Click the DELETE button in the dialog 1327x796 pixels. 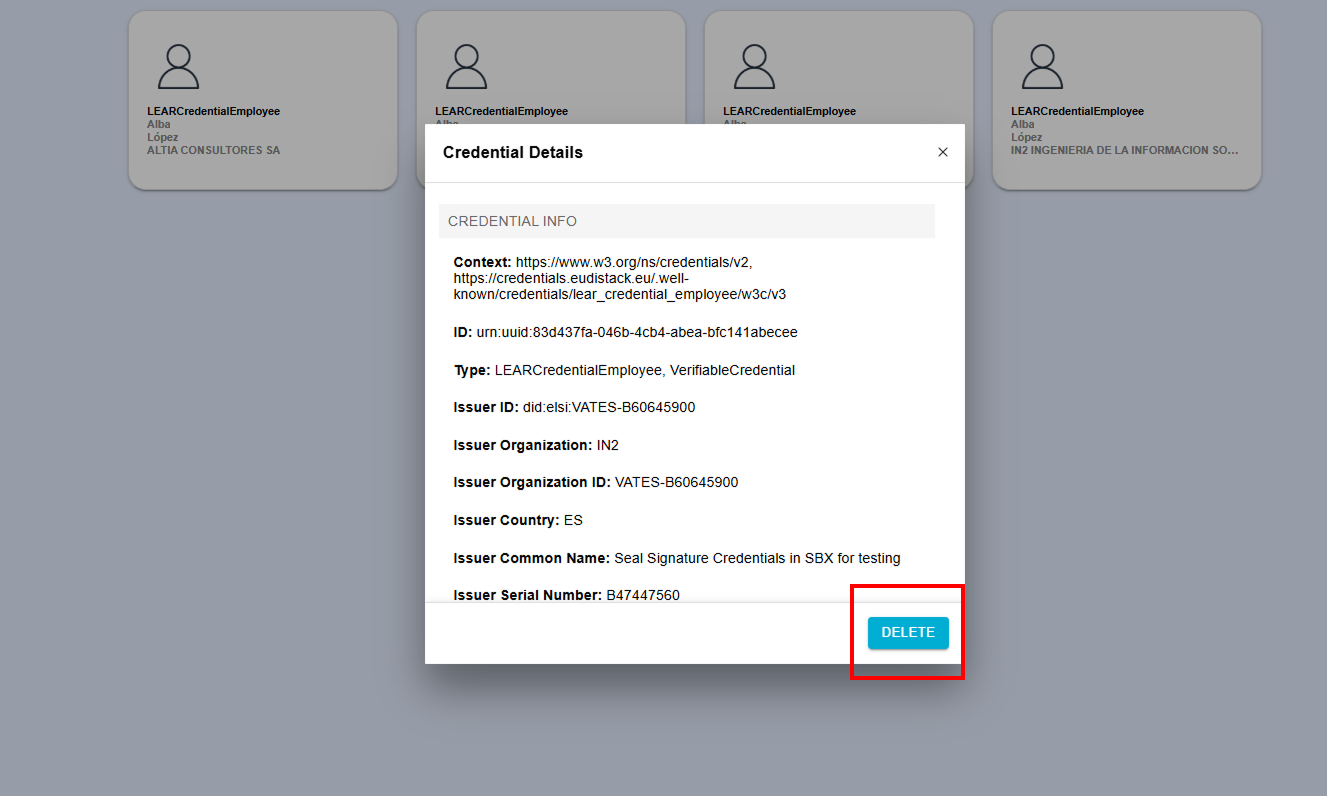(907, 633)
